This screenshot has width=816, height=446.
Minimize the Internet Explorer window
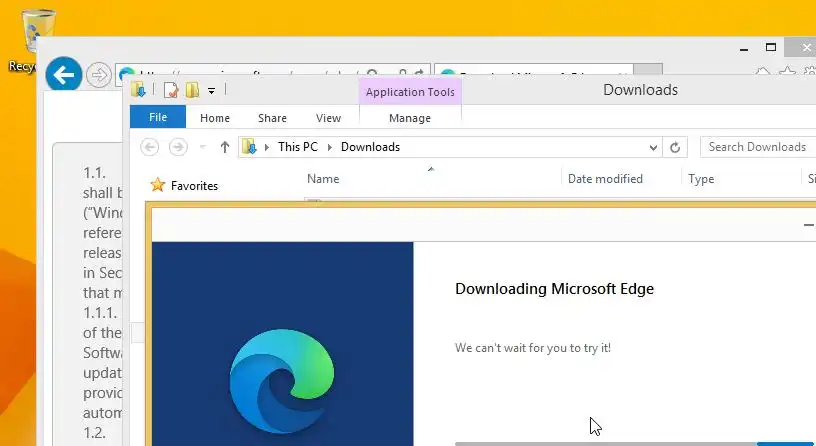[744, 48]
